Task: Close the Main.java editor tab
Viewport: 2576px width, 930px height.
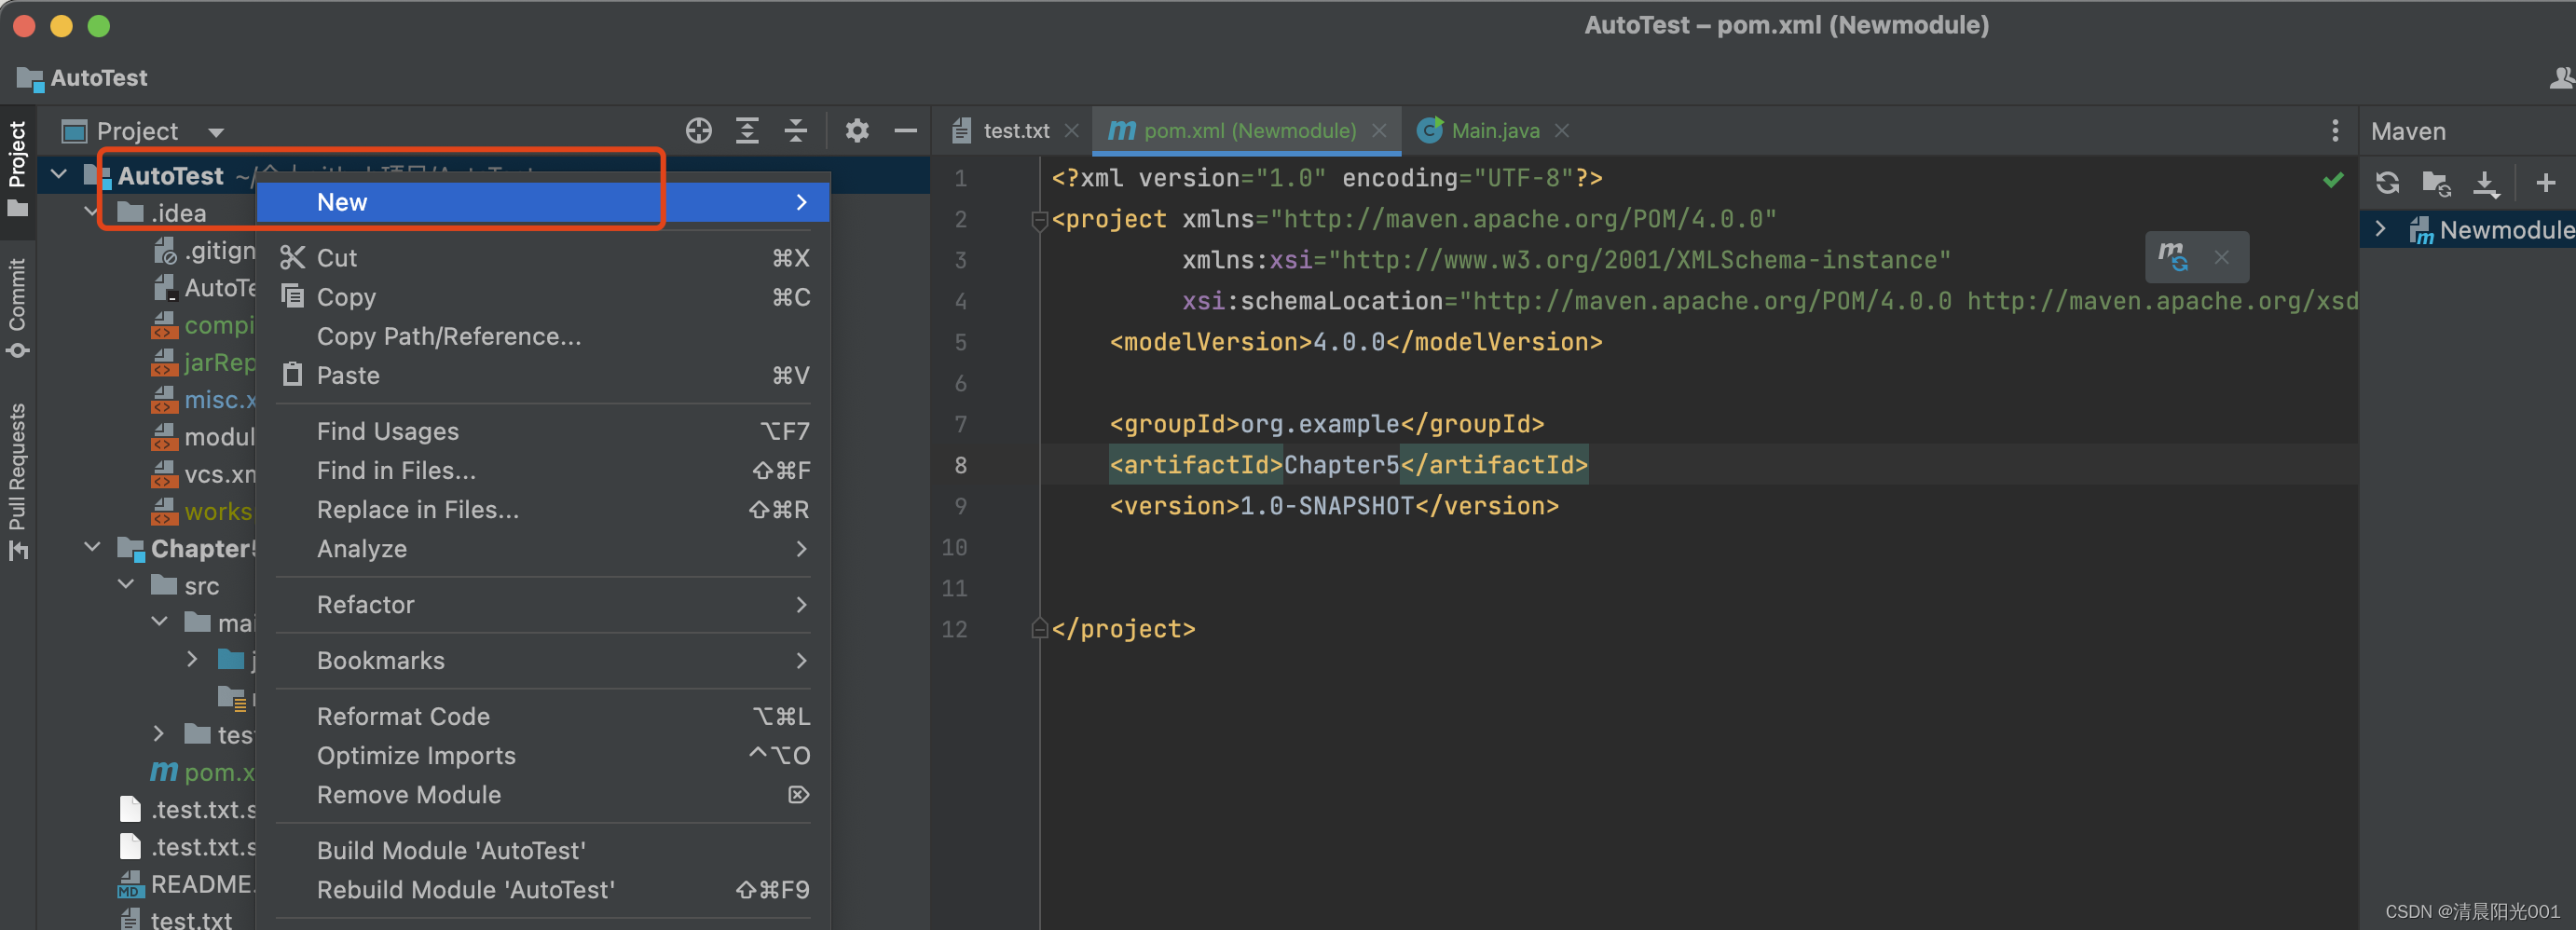Action: tap(1561, 131)
